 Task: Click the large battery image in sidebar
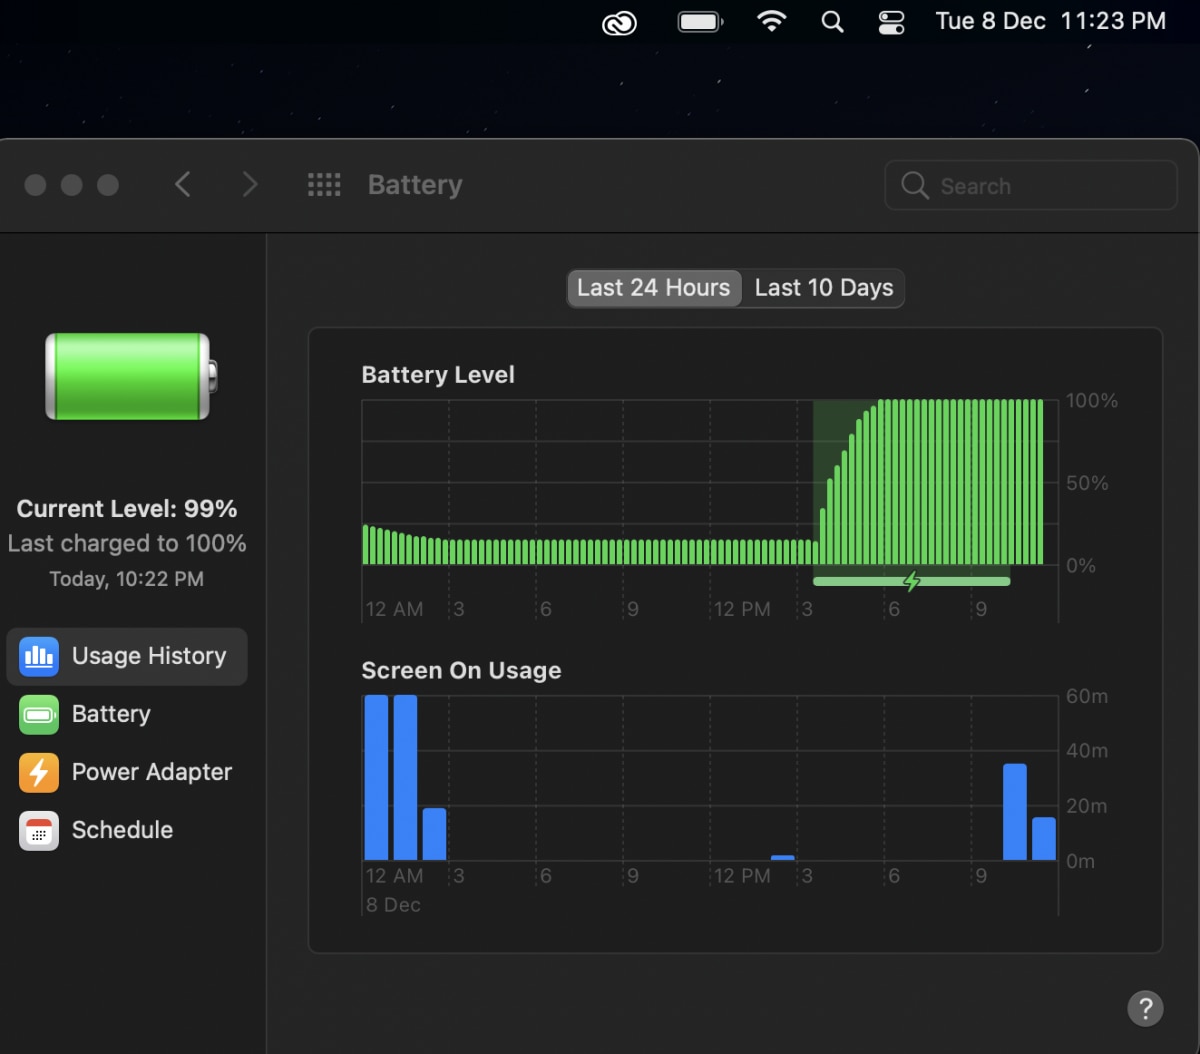point(130,376)
